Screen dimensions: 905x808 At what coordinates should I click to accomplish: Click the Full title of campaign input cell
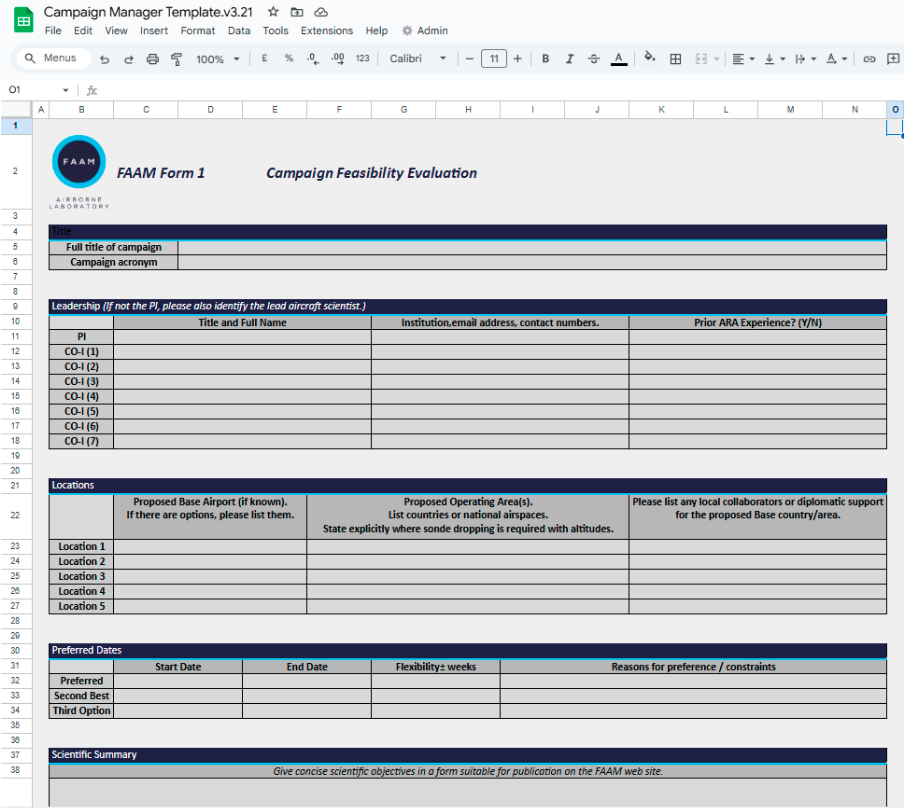(531, 247)
